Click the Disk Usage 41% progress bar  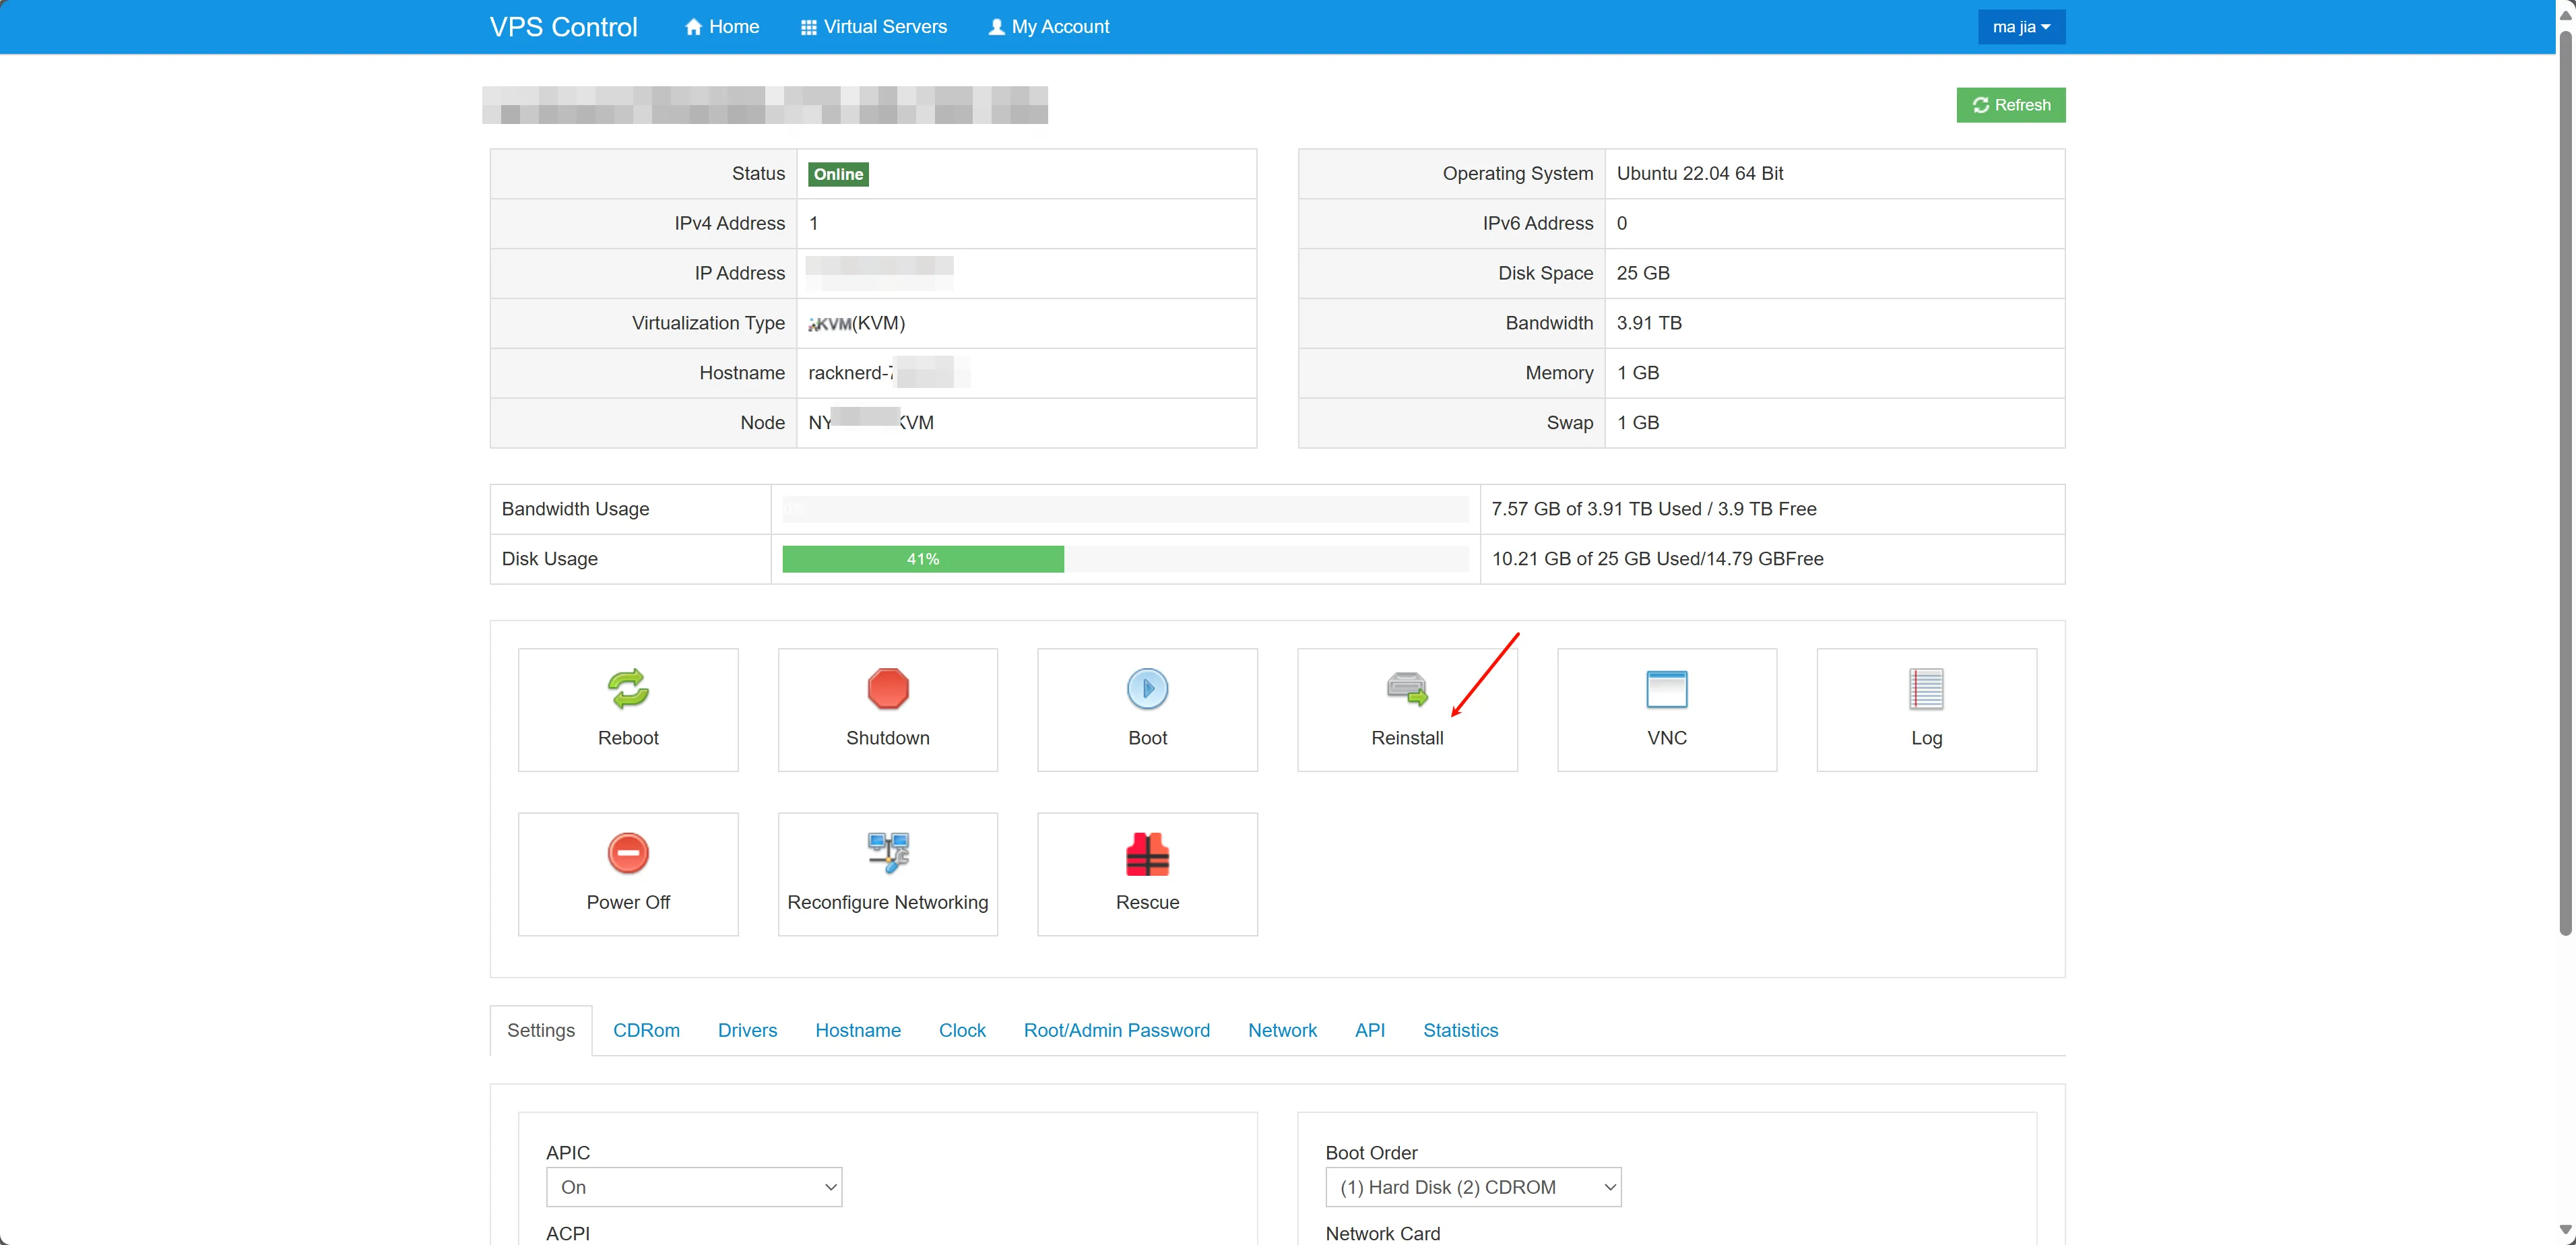[x=922, y=559]
